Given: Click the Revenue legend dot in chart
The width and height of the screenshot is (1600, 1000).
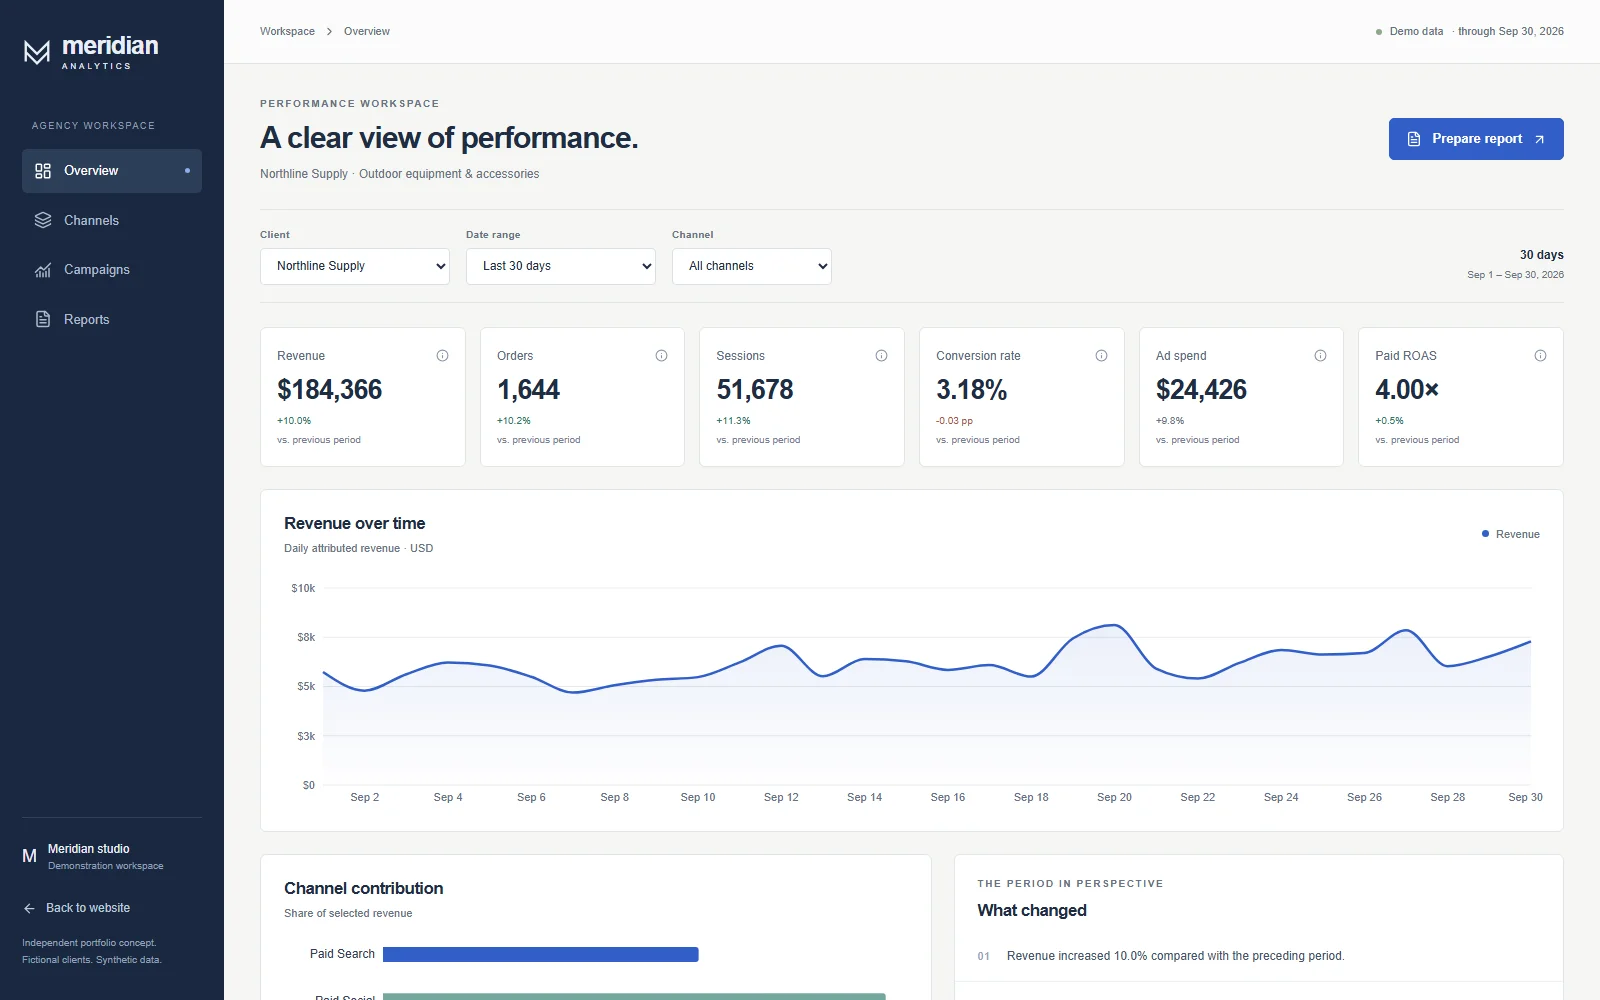Looking at the screenshot, I should click(x=1485, y=534).
